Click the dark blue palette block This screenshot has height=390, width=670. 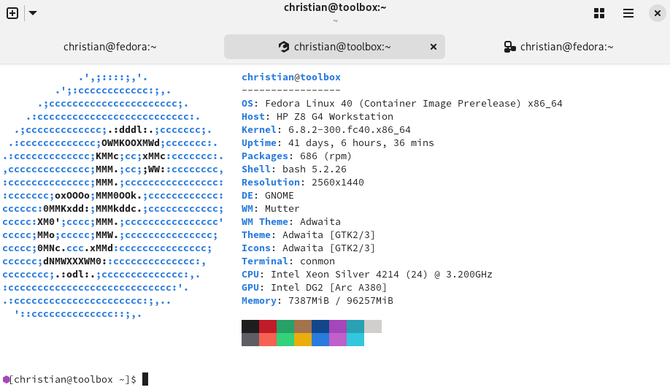point(320,326)
